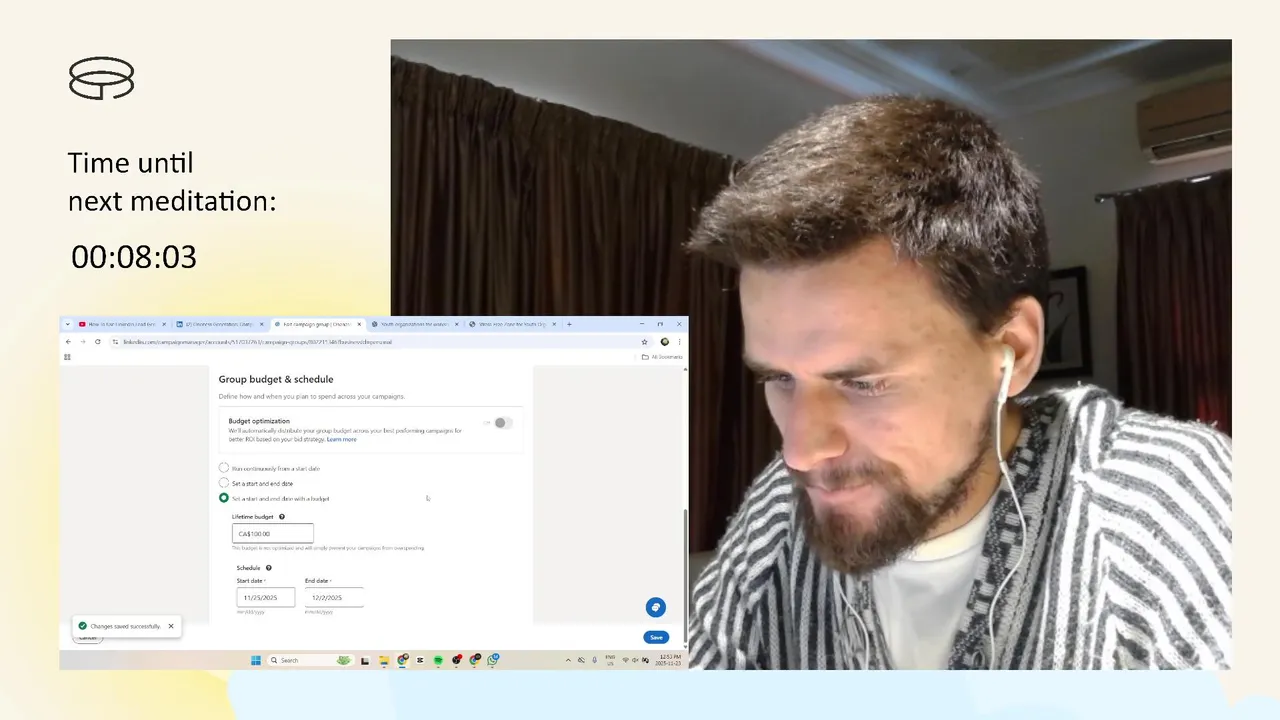Select 'Run continuously from a start date'
The image size is (1280, 720).
pyautogui.click(x=224, y=468)
